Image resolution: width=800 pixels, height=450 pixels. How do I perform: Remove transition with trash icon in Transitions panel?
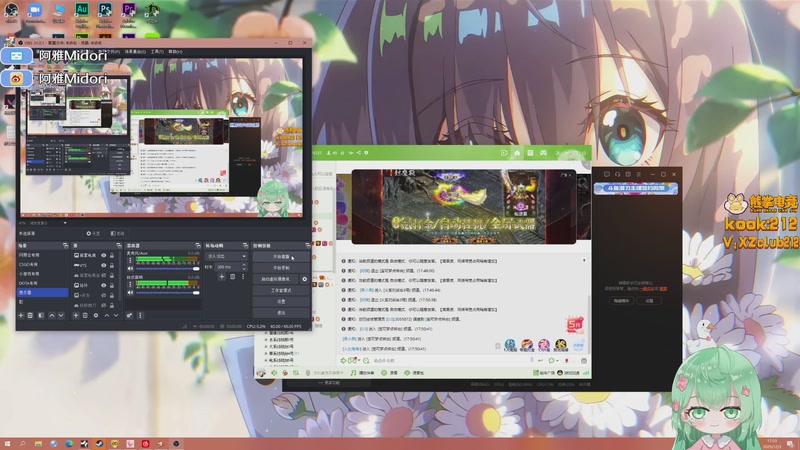pyautogui.click(x=233, y=277)
